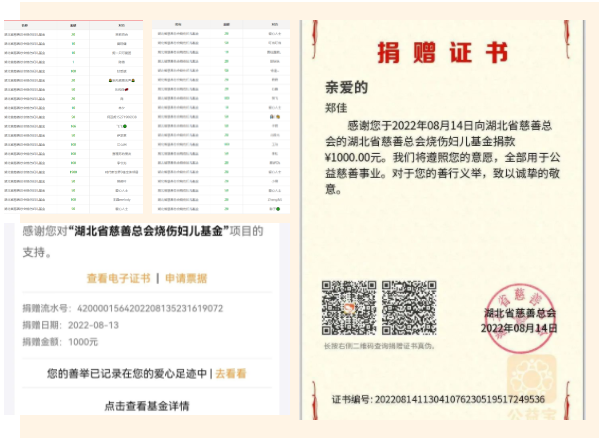
Task: Select the 捐赠日期 2022-08-13 line
Action: (71, 325)
